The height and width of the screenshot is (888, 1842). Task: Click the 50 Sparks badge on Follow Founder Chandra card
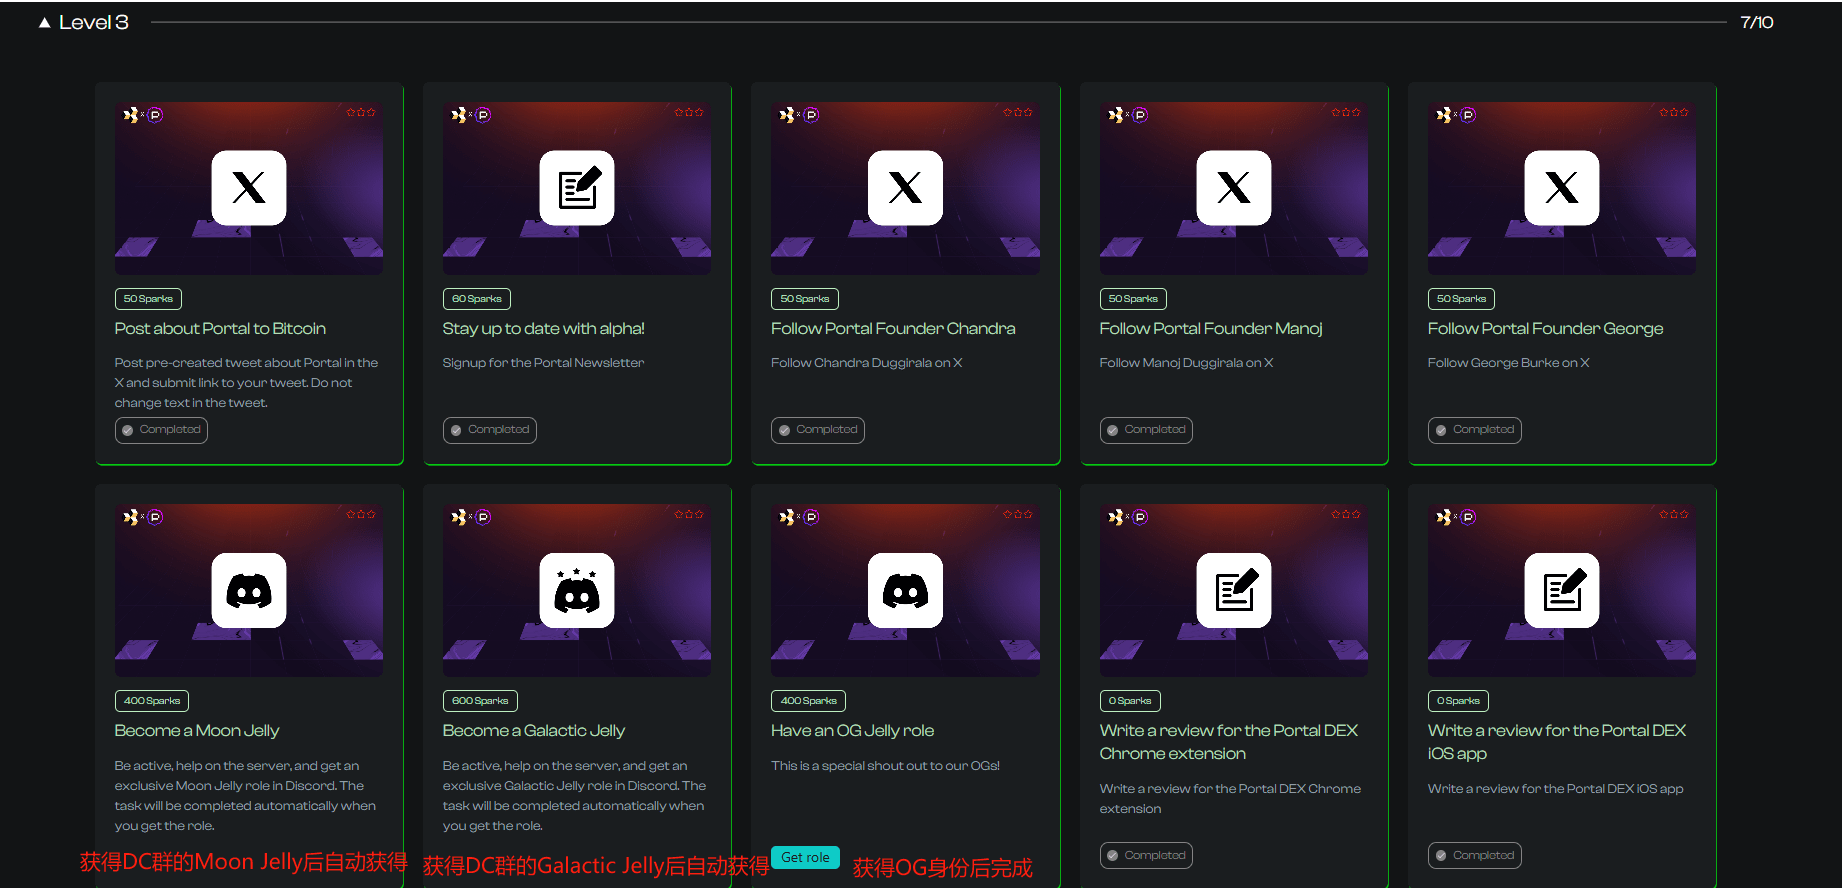tap(805, 299)
